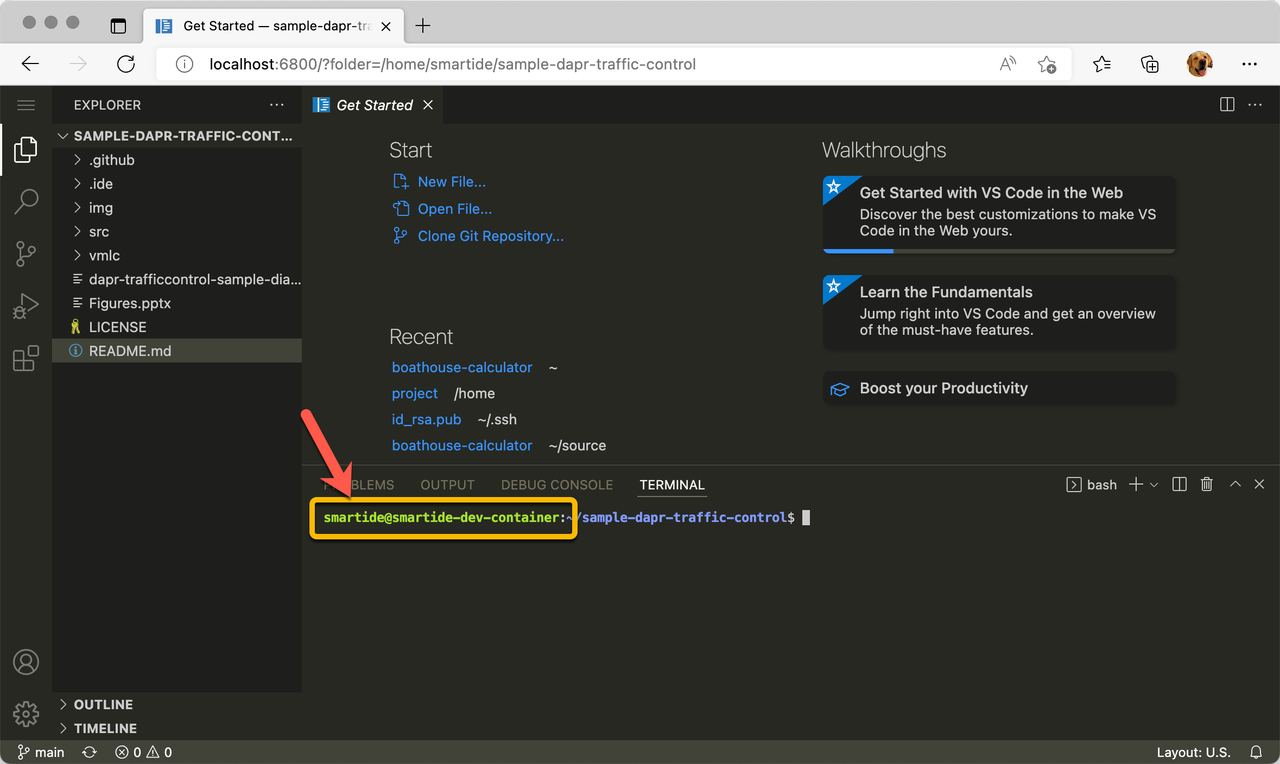The image size is (1280, 764).
Task: Collapse SAMPLE-DAPR-TRAFFIC-CONT... root folder
Action: [177, 136]
